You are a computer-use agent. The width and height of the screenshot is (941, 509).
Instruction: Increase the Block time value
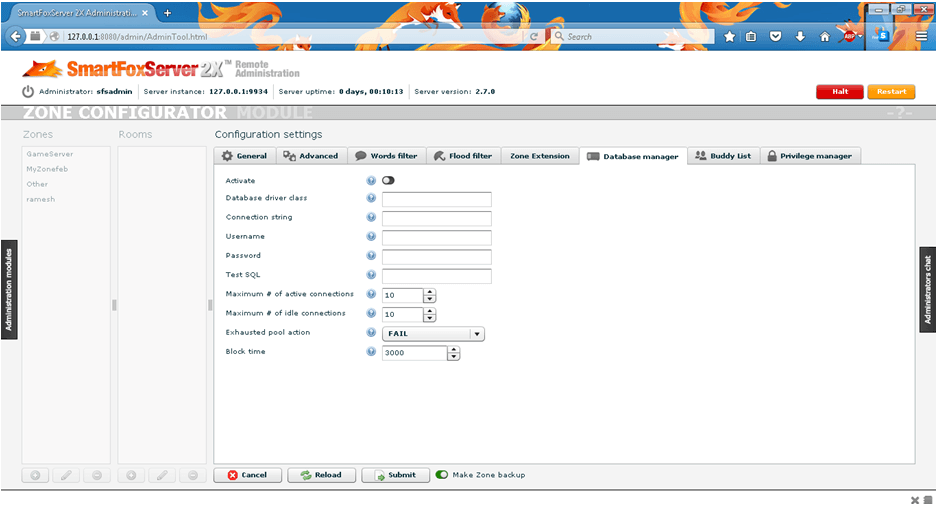454,350
